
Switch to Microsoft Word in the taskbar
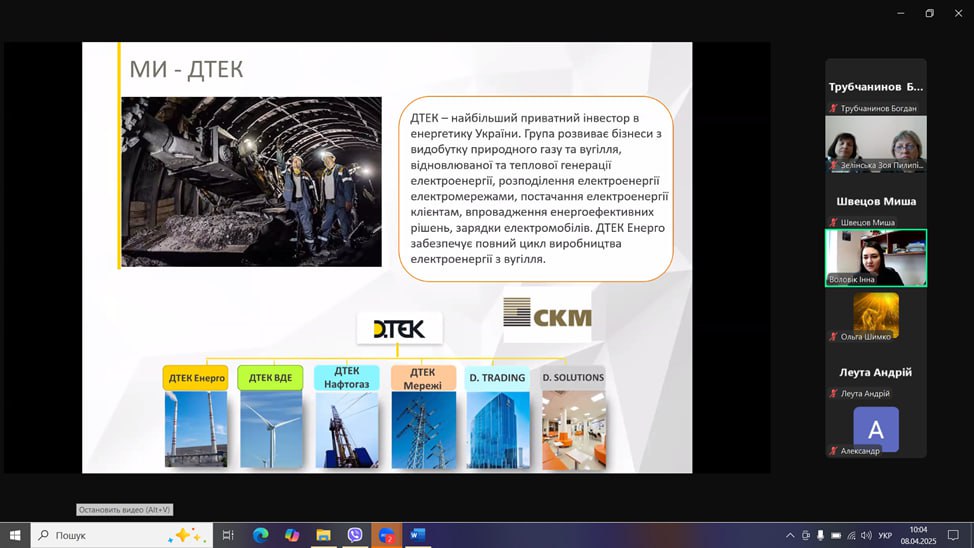pyautogui.click(x=418, y=535)
